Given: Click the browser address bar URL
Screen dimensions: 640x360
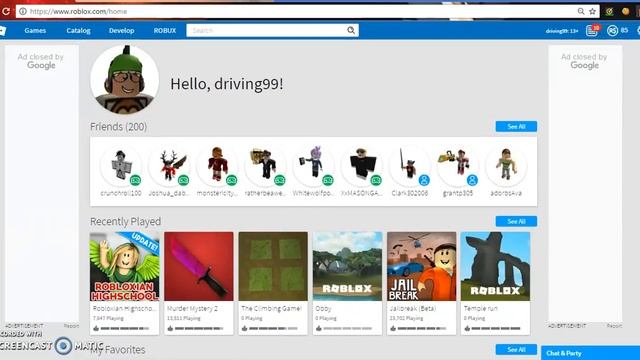Looking at the screenshot, I should tap(78, 11).
